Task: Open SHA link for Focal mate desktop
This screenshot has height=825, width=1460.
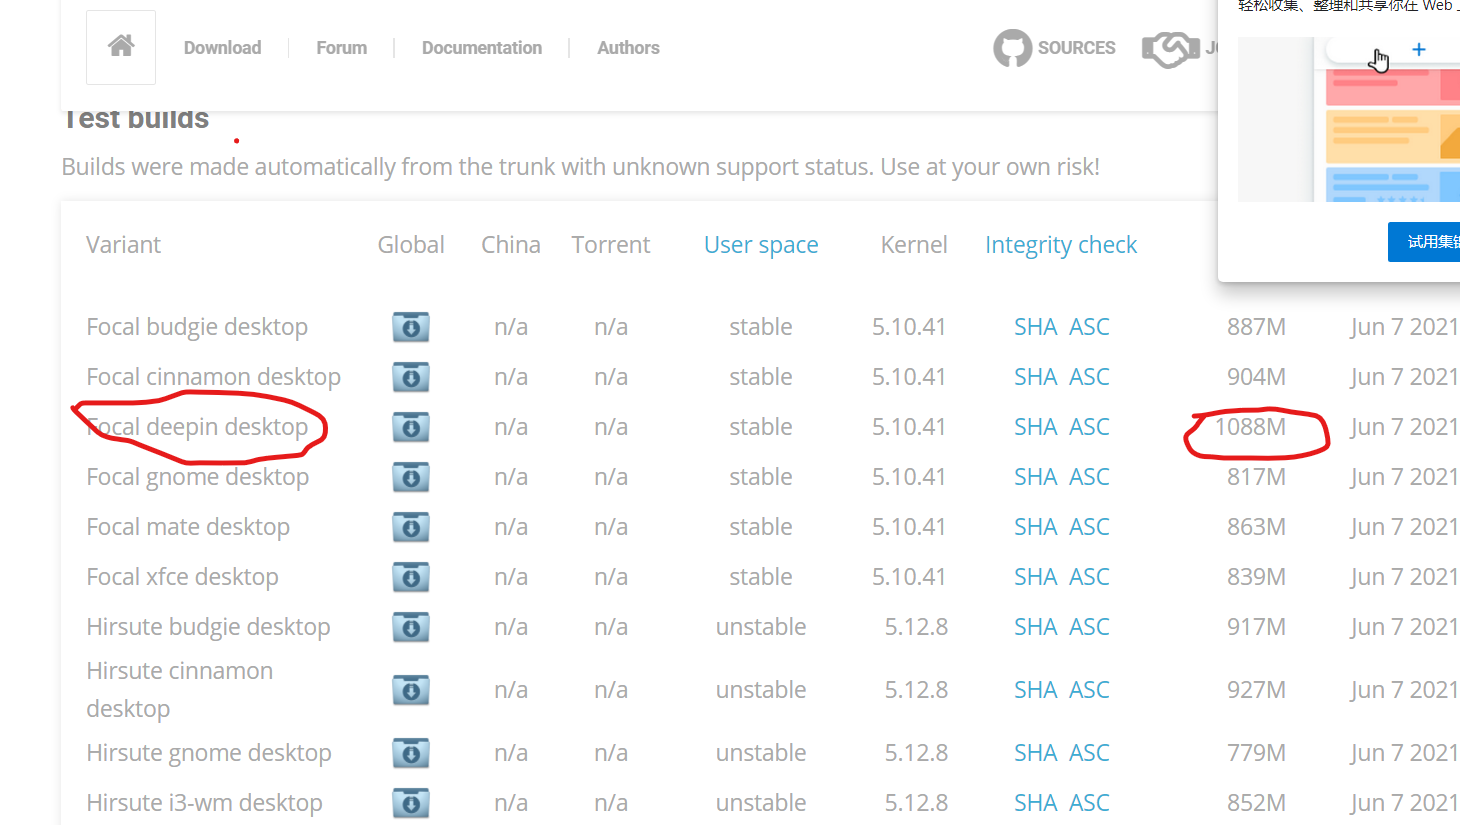Action: (1036, 527)
